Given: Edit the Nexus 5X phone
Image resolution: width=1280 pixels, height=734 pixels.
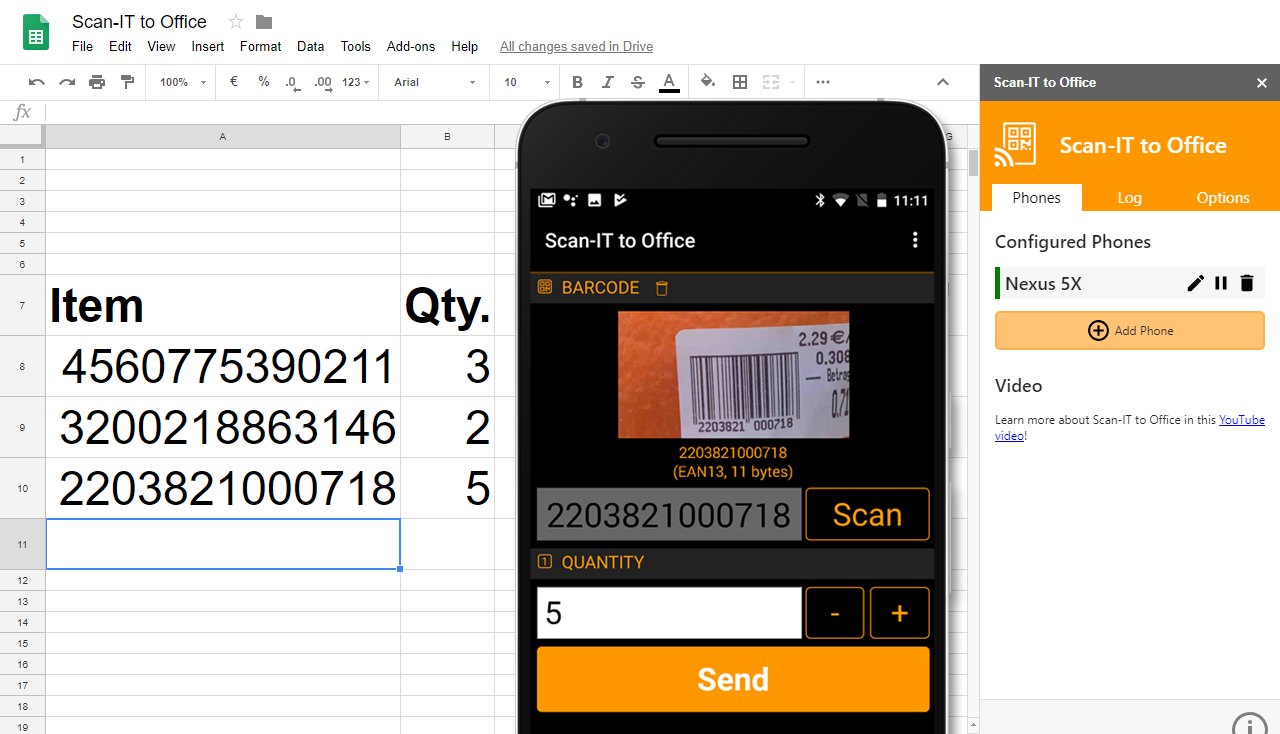Looking at the screenshot, I should [1195, 283].
